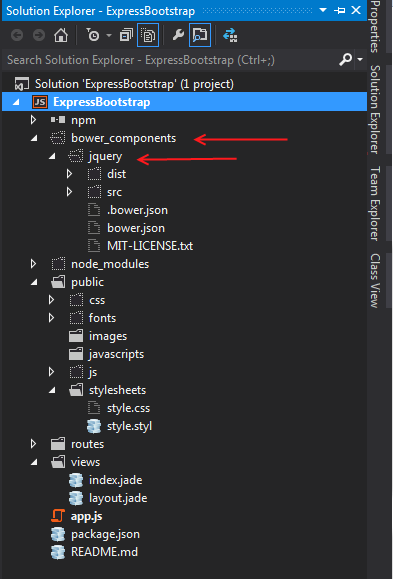Click the stylesheets folder icon
Image resolution: width=393 pixels, height=579 pixels.
pyautogui.click(x=76, y=390)
